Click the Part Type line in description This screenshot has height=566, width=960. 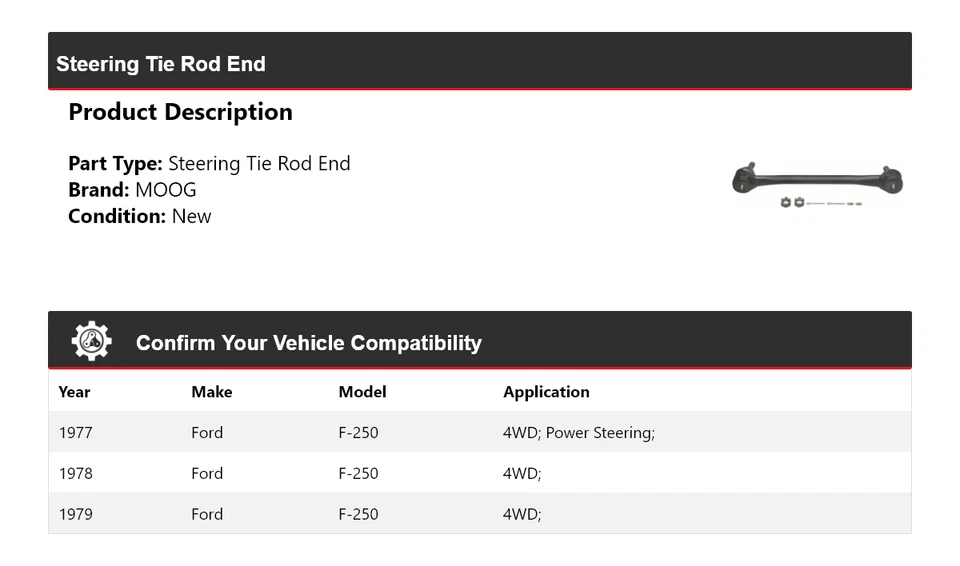(209, 164)
